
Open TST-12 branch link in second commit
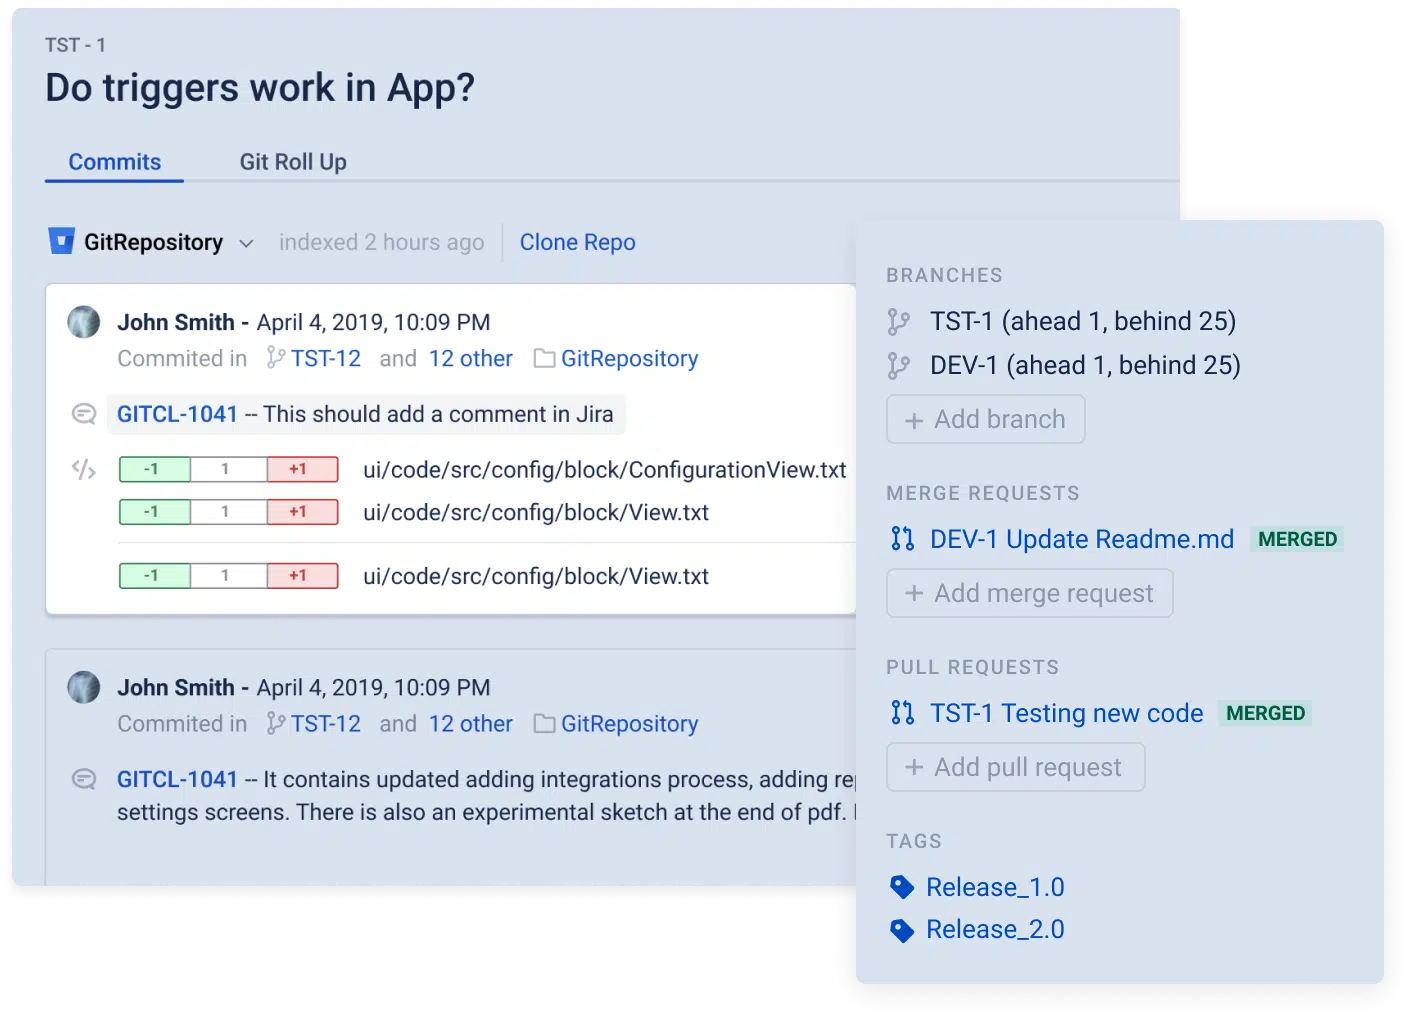click(326, 723)
